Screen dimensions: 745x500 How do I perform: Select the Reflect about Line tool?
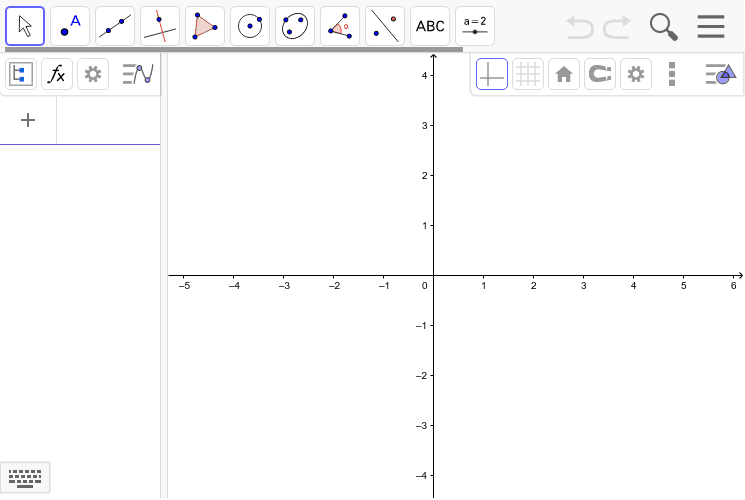[385, 26]
